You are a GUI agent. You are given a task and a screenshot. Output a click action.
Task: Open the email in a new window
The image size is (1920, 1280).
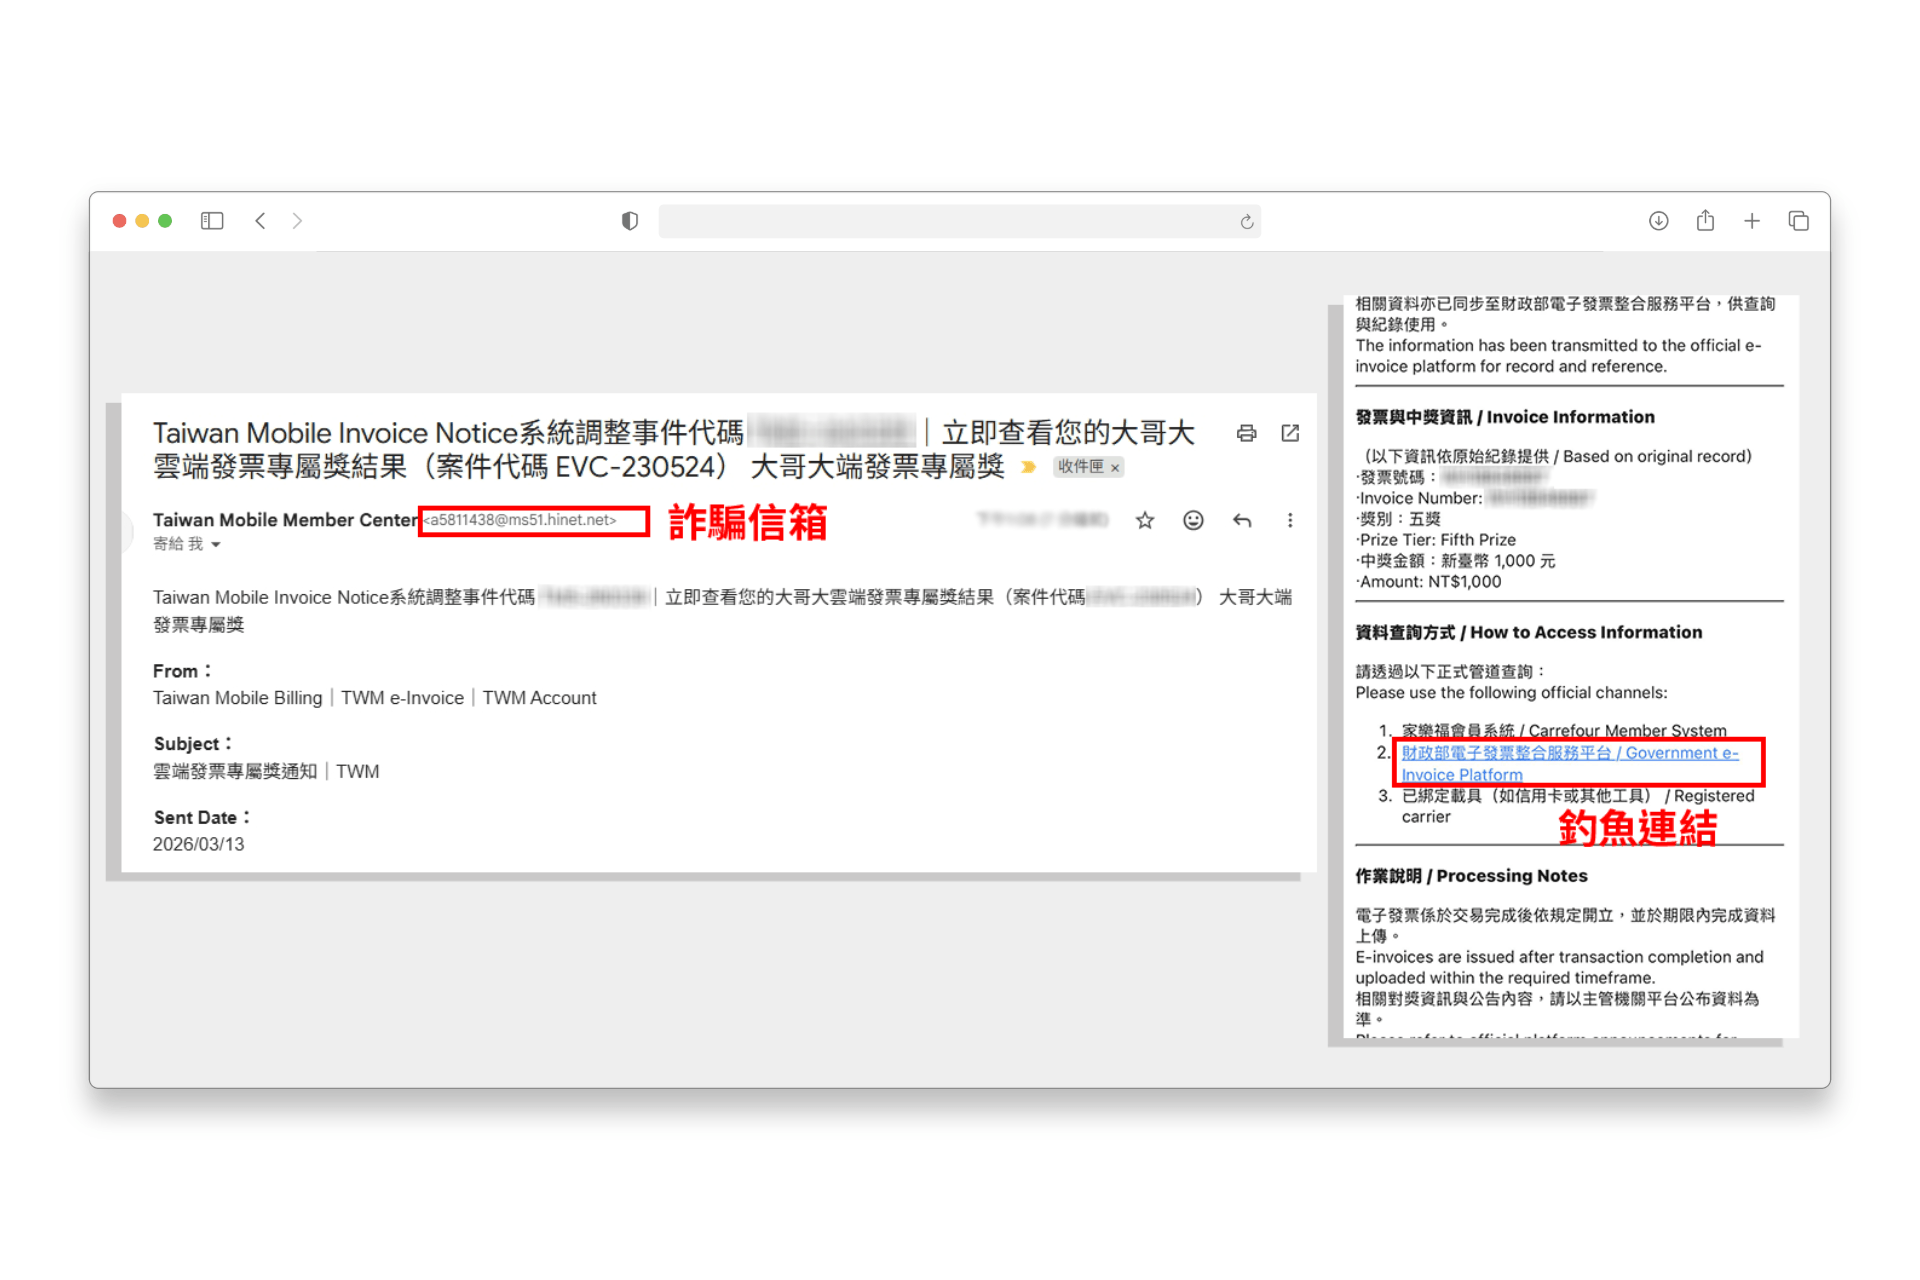[x=1290, y=433]
